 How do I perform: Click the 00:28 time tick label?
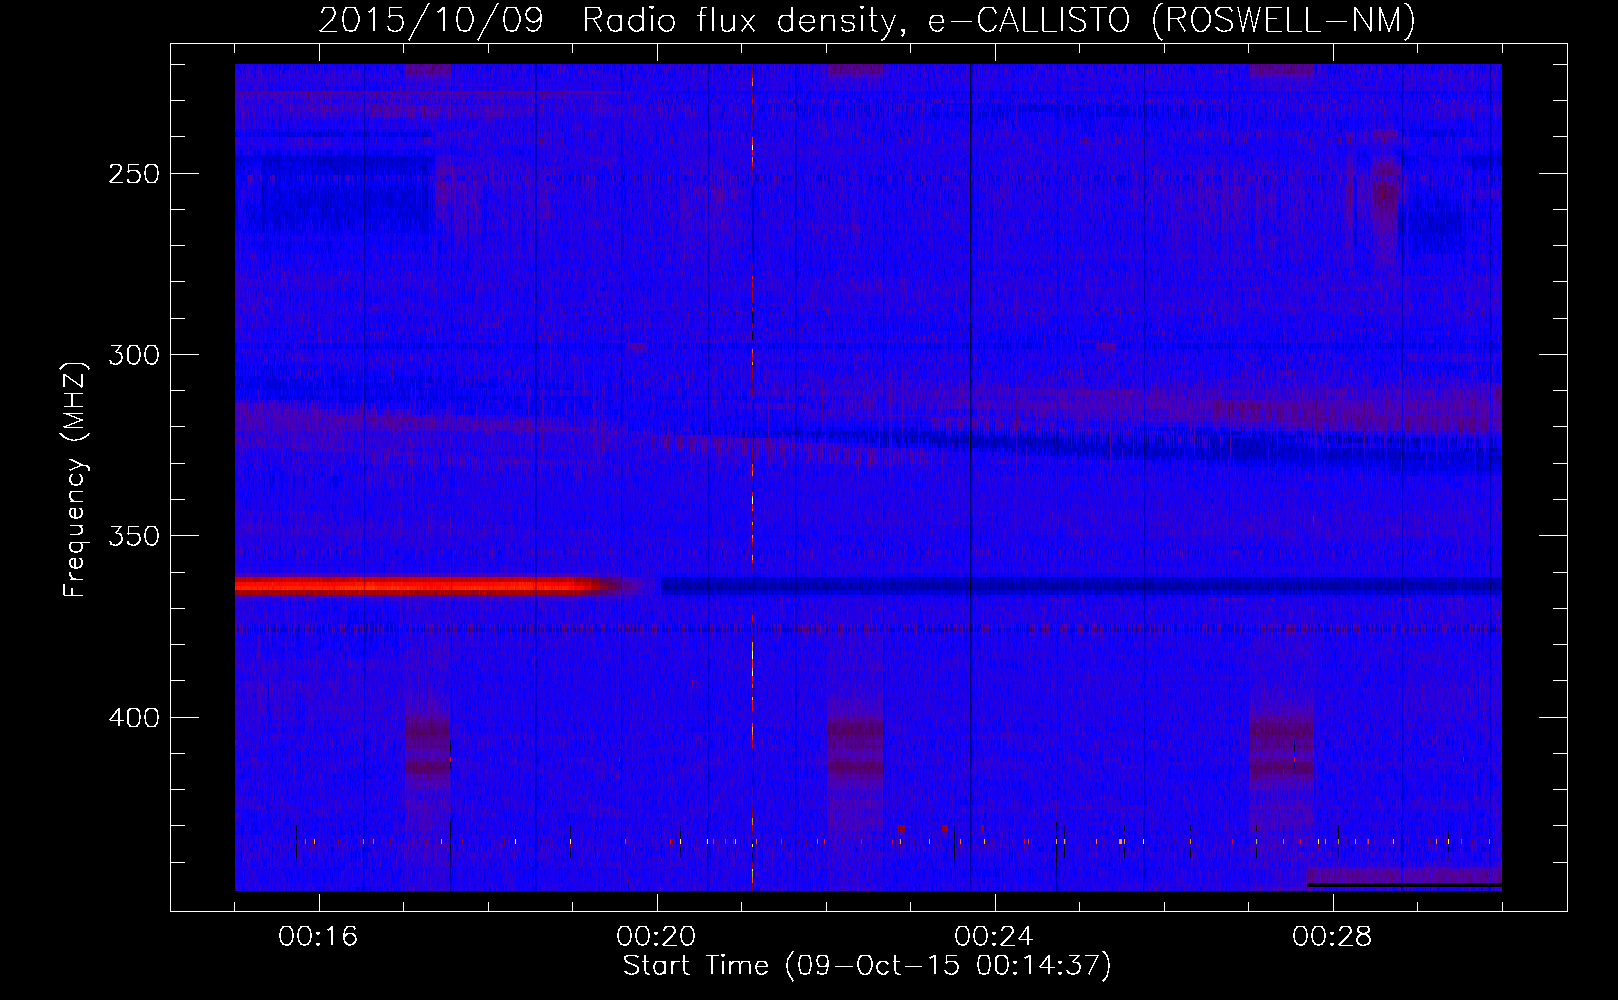coord(1332,937)
